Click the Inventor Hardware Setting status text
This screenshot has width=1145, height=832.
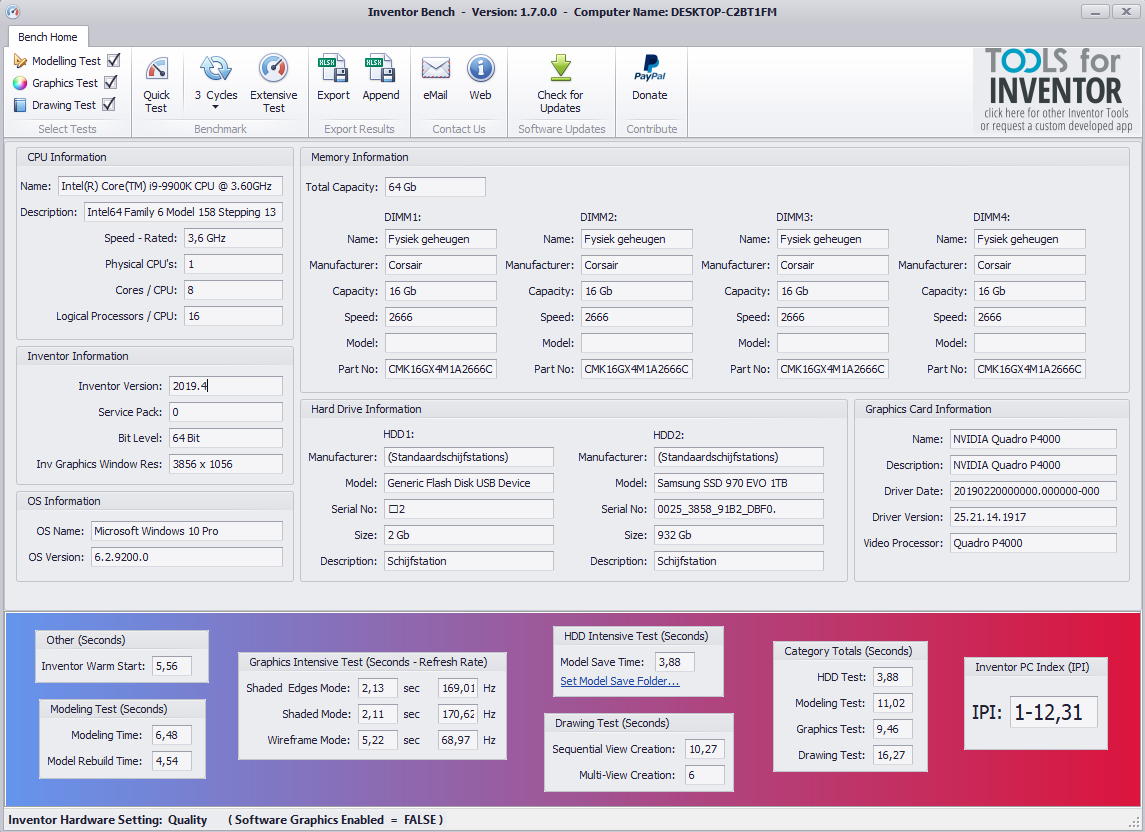pyautogui.click(x=107, y=820)
